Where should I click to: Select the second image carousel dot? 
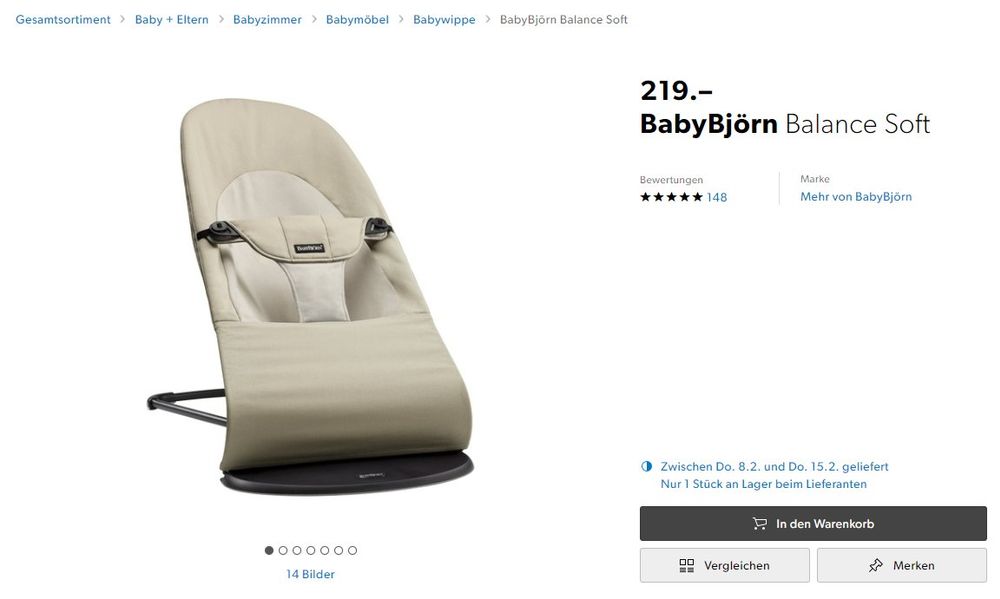(x=283, y=550)
